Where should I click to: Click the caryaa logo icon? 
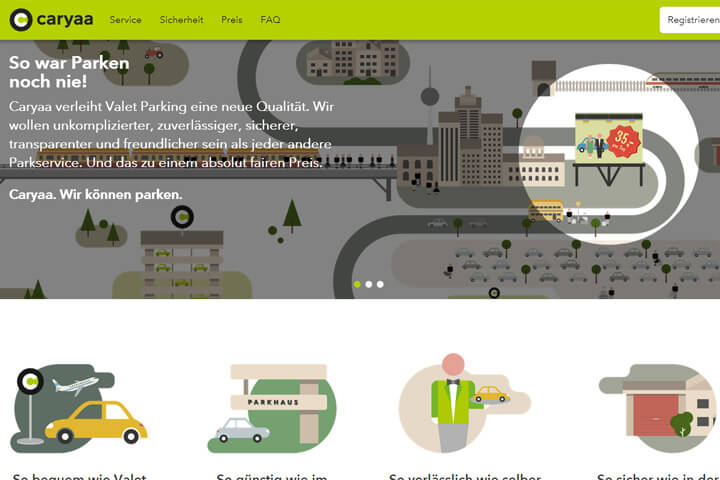(20, 19)
